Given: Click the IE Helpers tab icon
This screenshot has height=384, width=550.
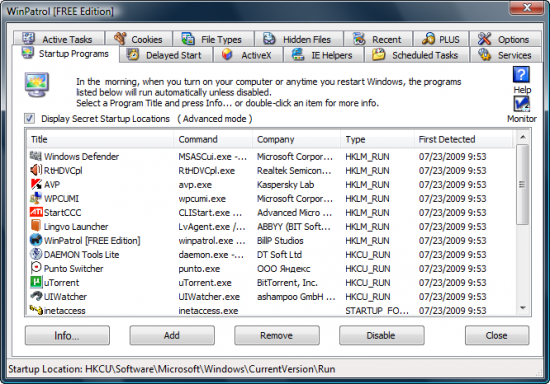Looking at the screenshot, I should pyautogui.click(x=298, y=54).
